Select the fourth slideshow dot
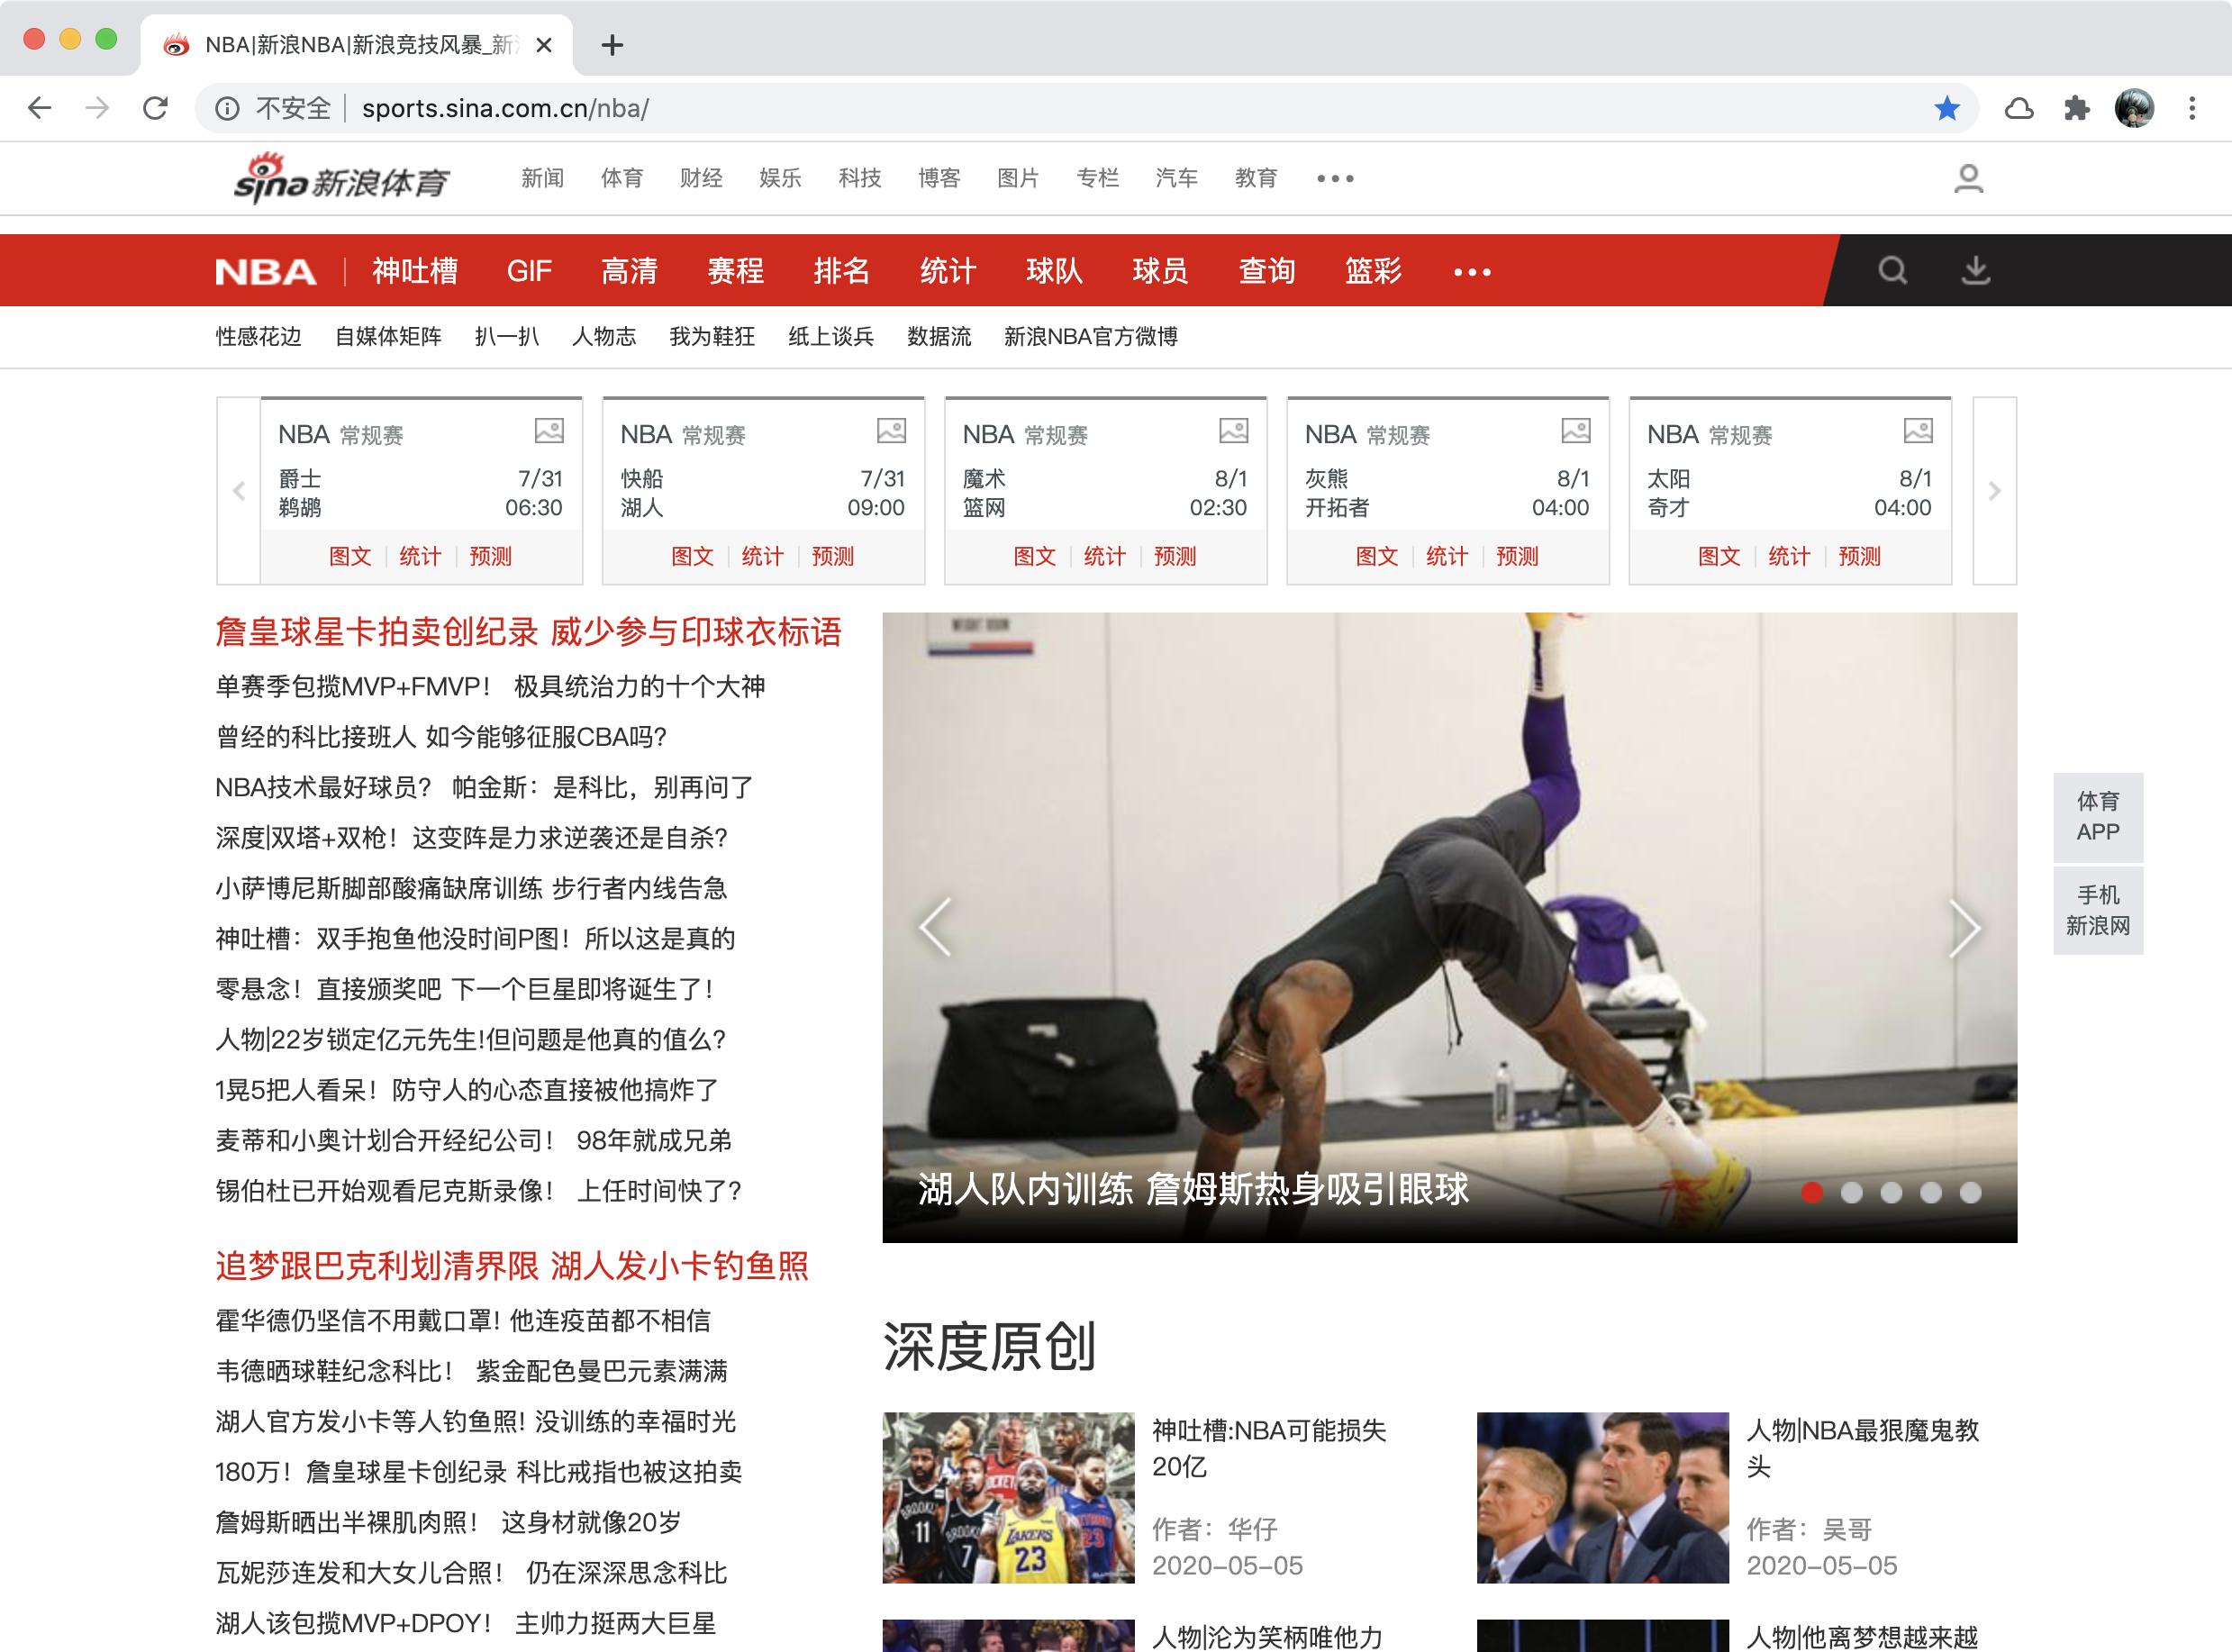The image size is (2232, 1652). pos(1931,1192)
